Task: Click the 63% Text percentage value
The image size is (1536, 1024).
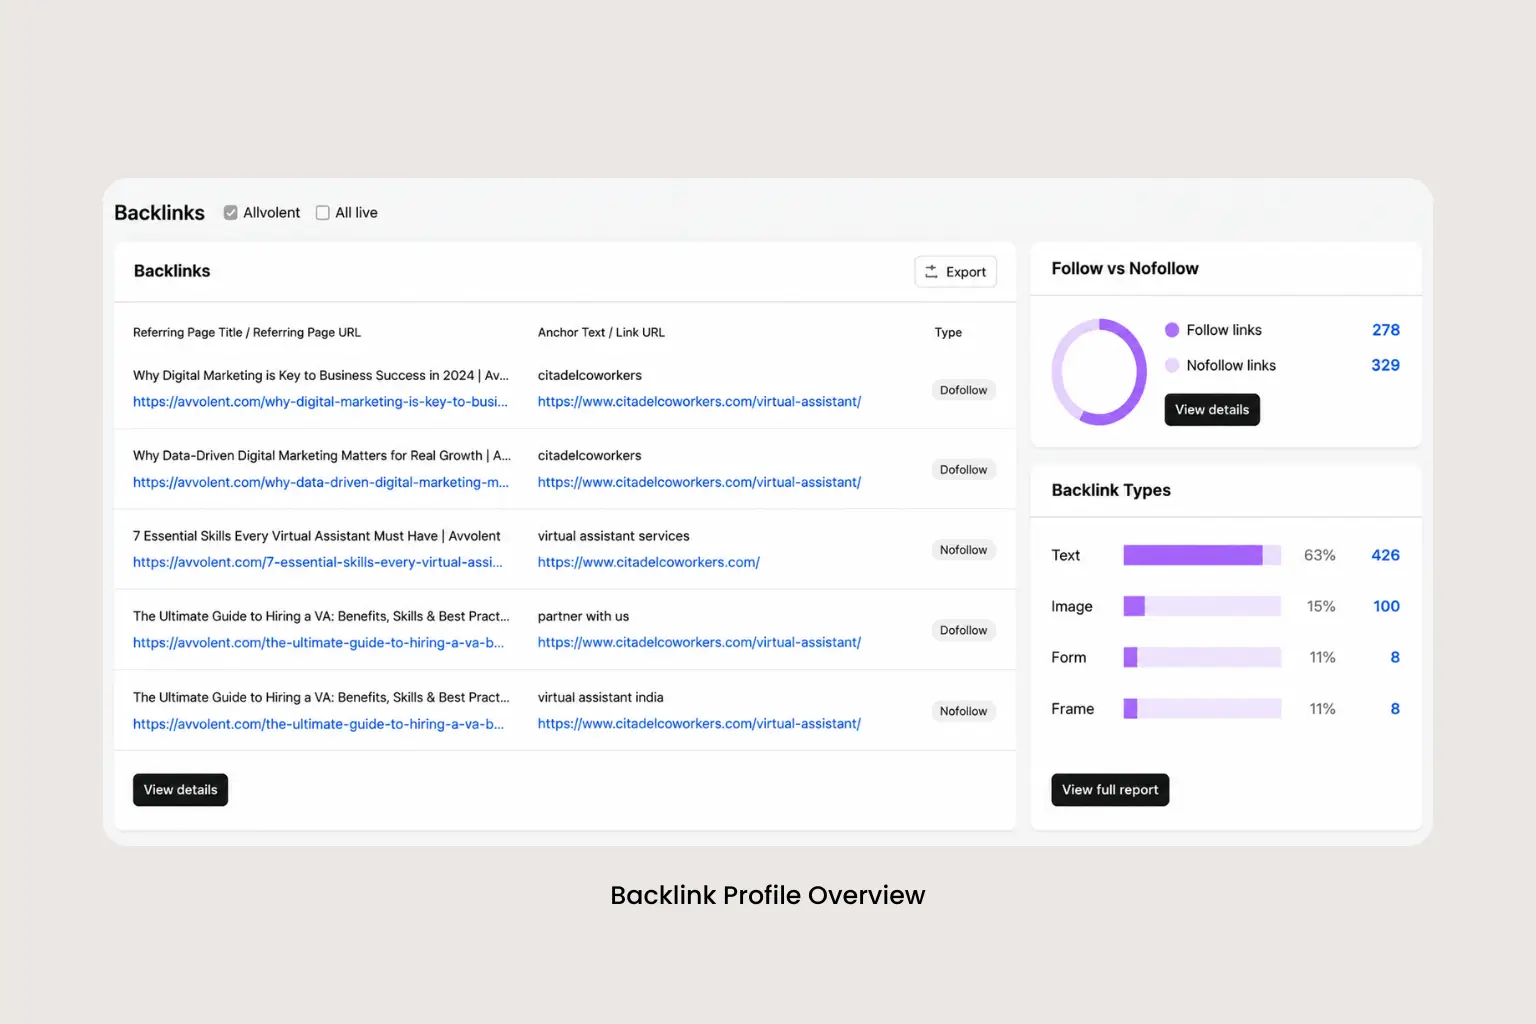Action: [1319, 555]
